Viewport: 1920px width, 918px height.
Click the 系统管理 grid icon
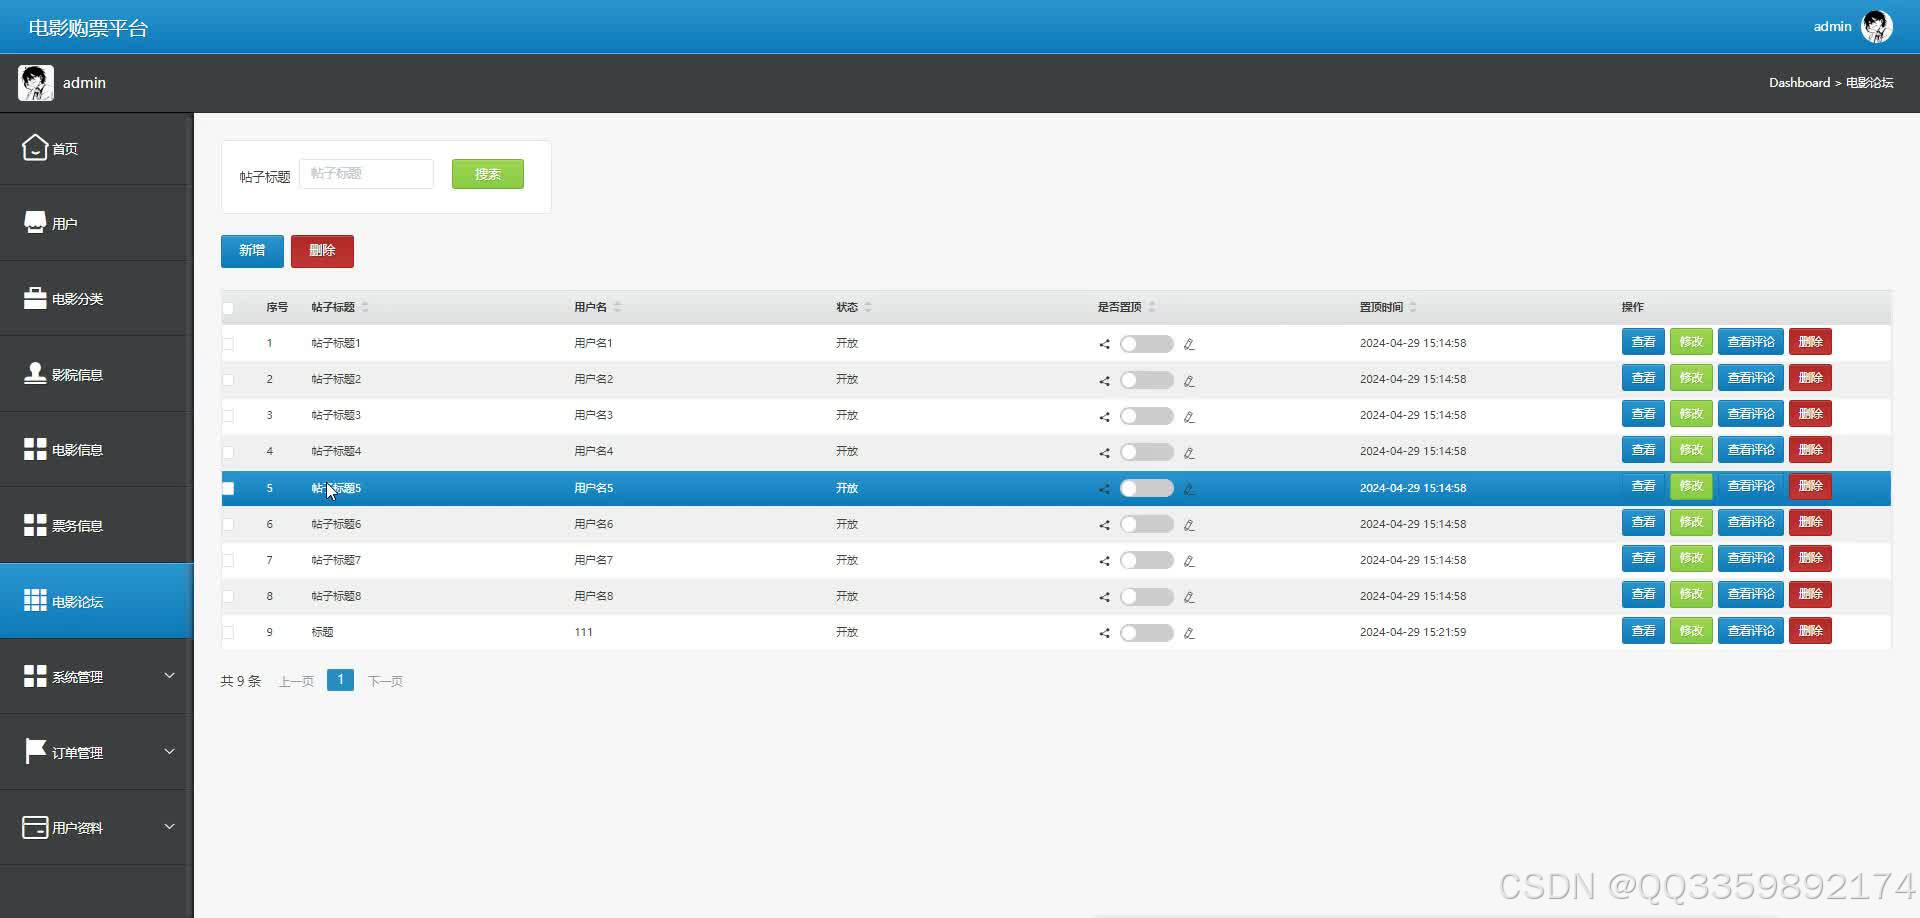click(35, 676)
